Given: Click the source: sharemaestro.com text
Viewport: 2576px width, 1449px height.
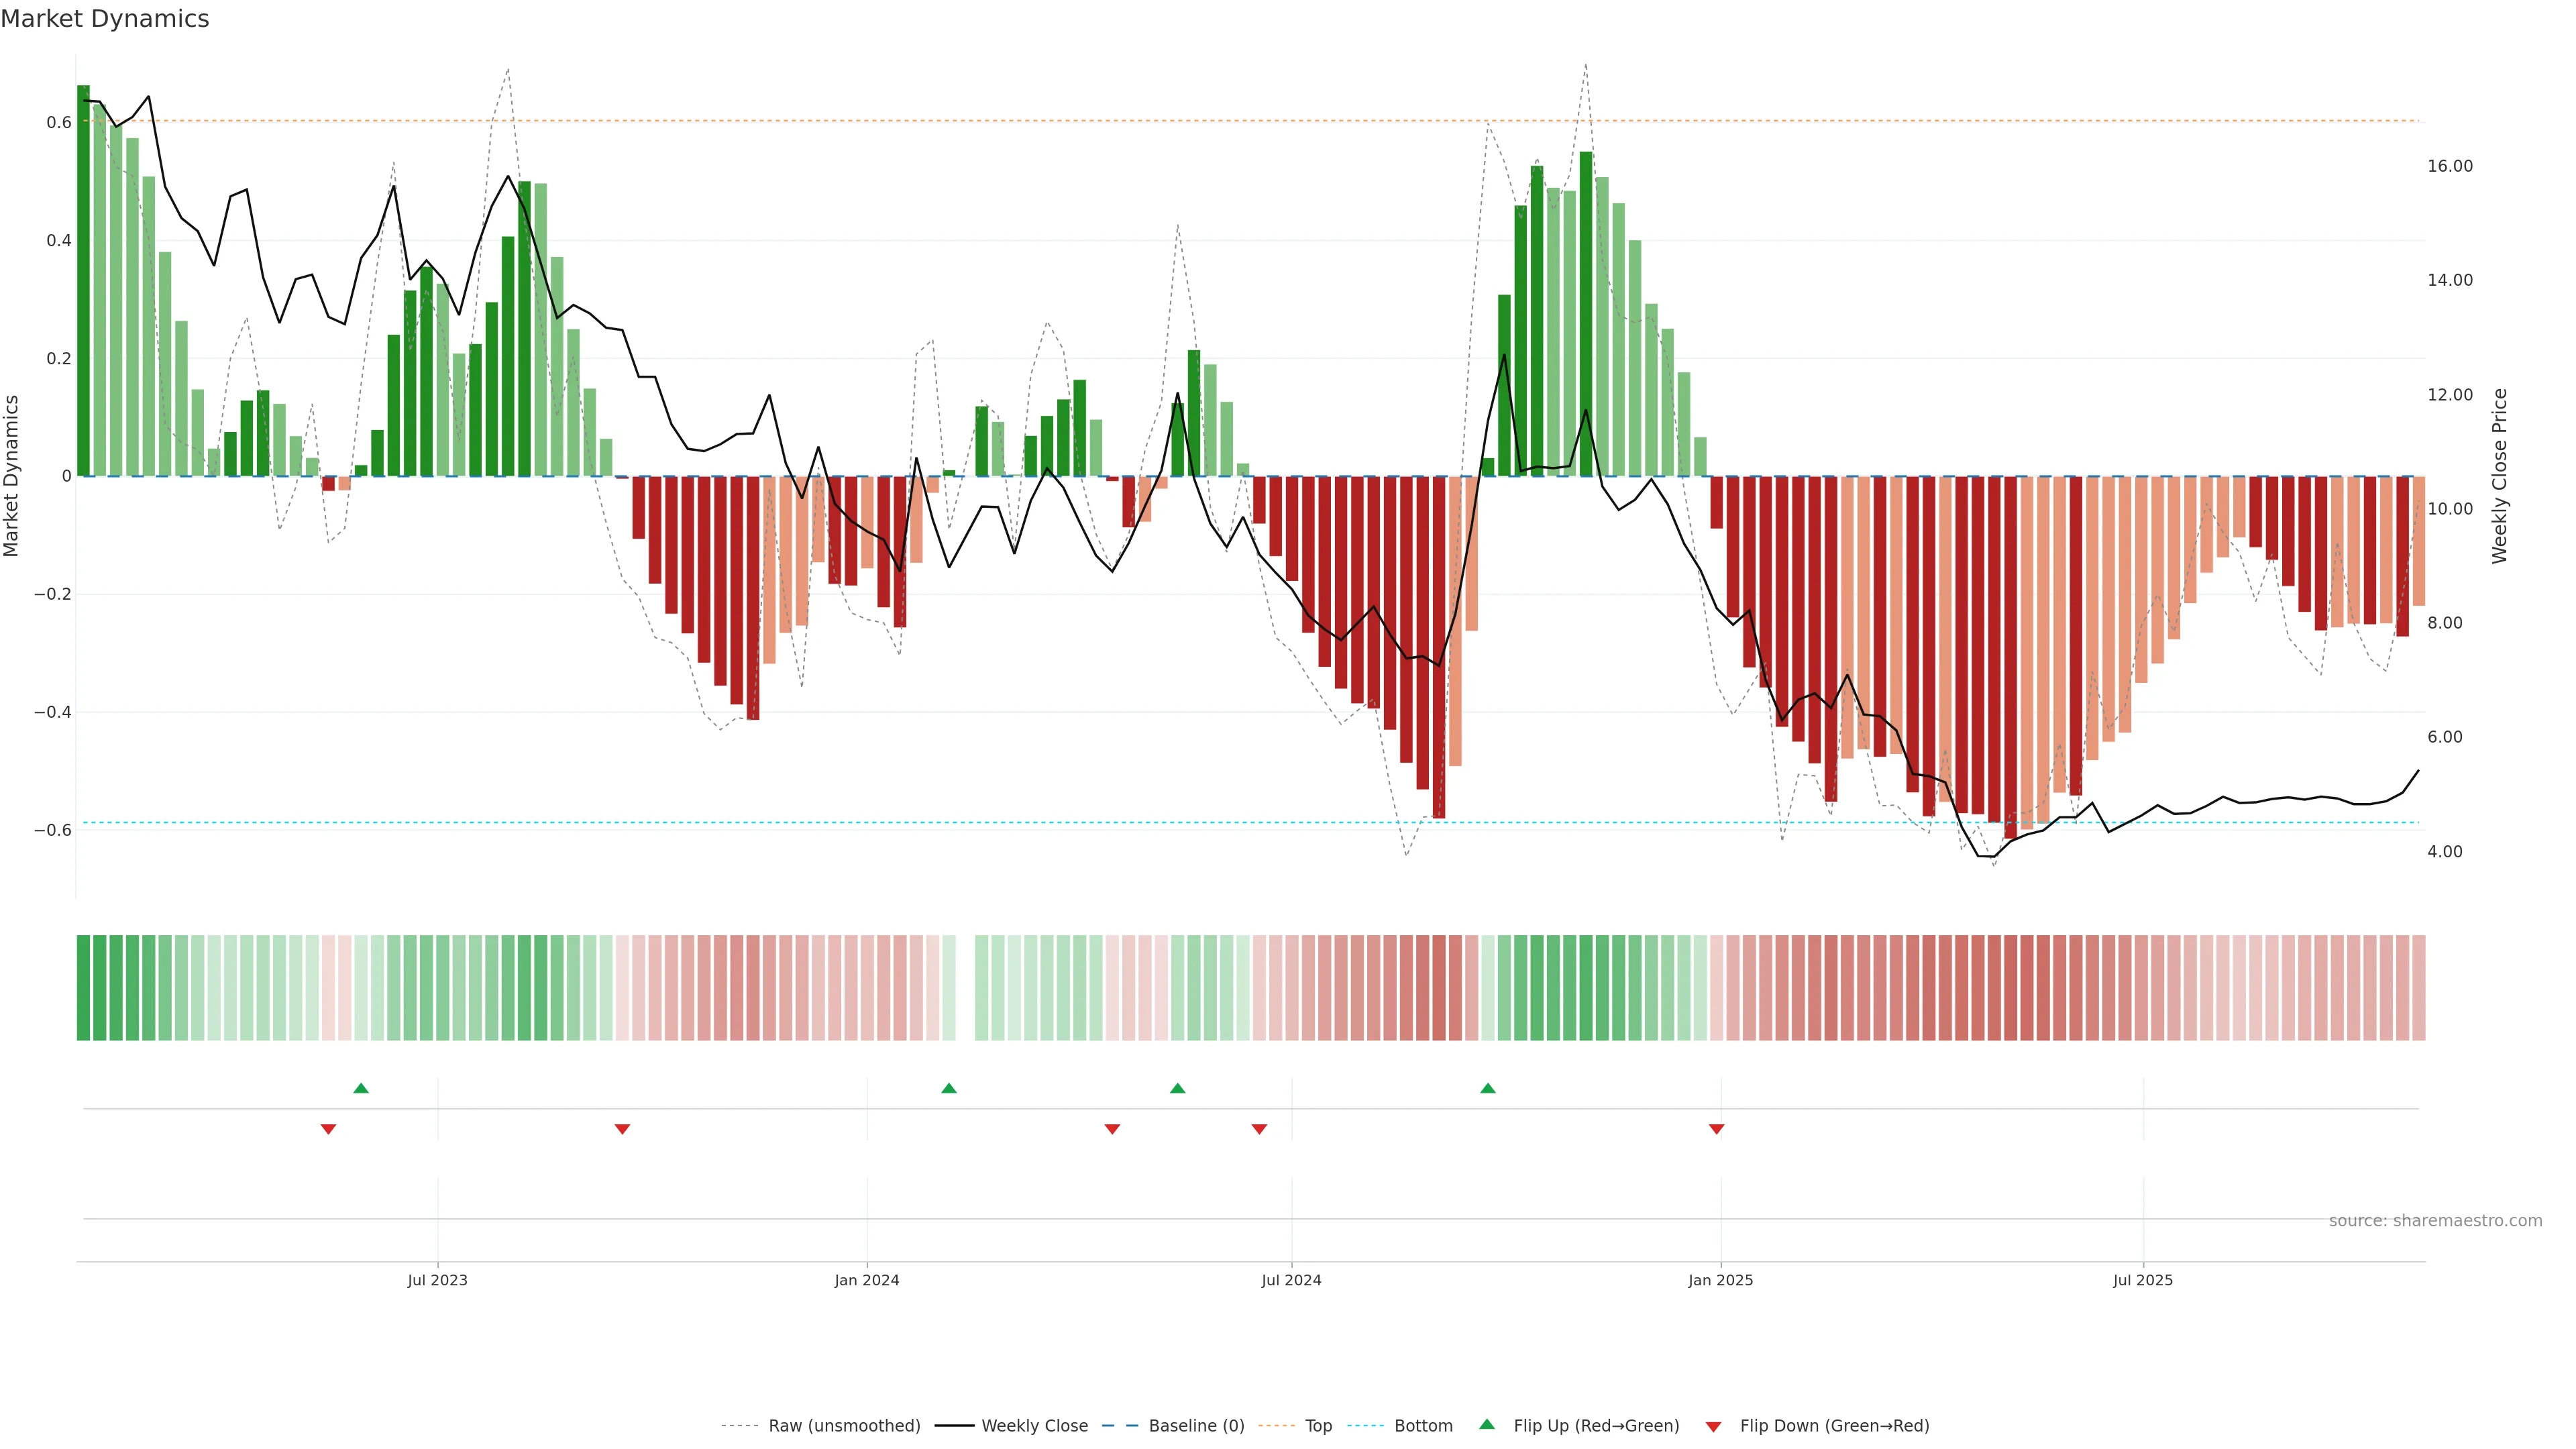Looking at the screenshot, I should pyautogui.click(x=2435, y=1221).
